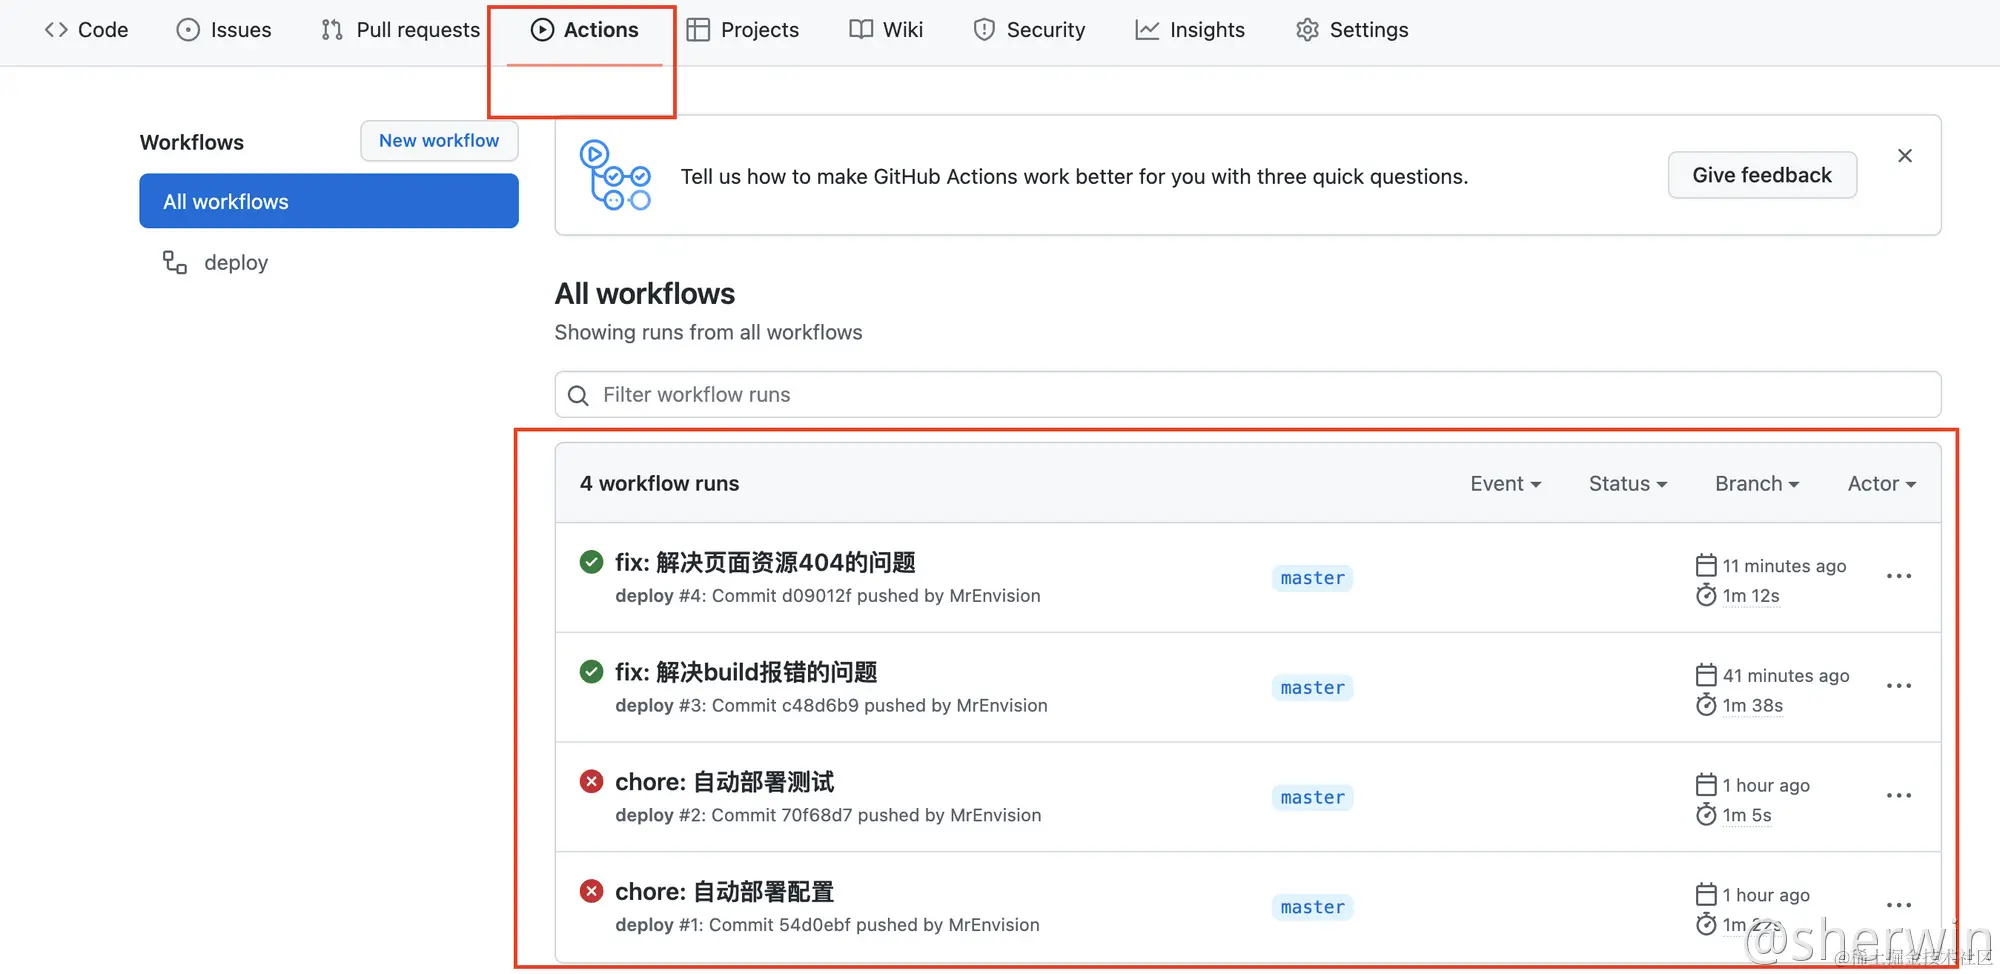Click 'deploy #4: Commit d09012f' description
The width and height of the screenshot is (2000, 974).
(828, 596)
